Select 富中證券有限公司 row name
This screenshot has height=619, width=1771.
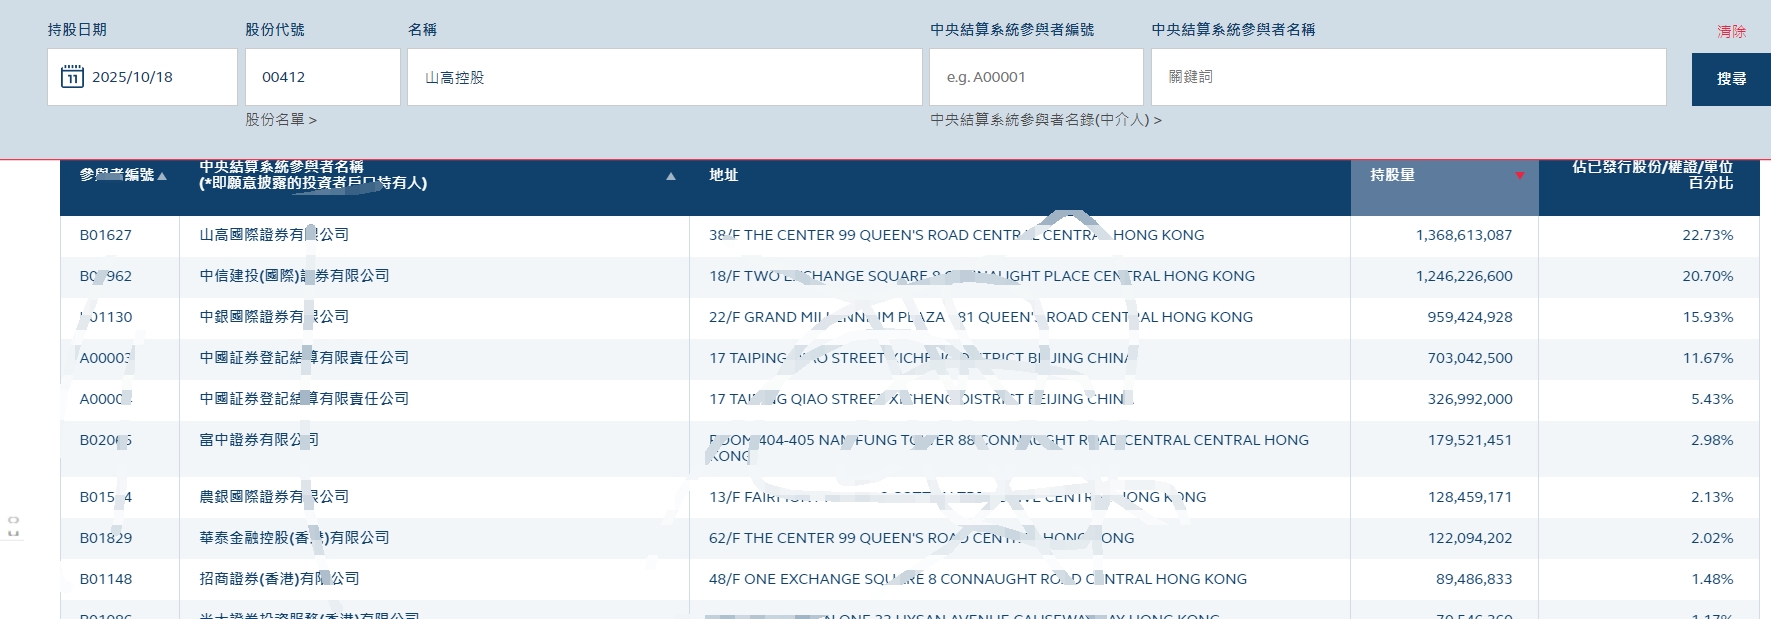pos(259,440)
